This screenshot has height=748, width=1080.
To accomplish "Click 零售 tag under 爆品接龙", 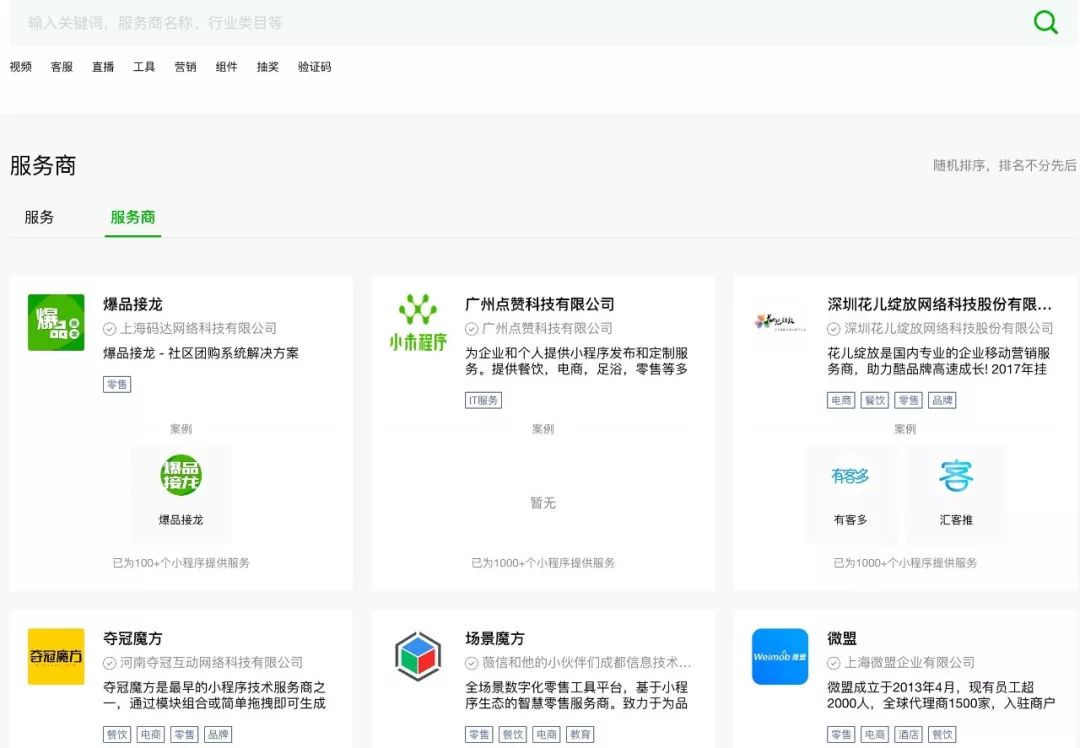I will pyautogui.click(x=117, y=384).
